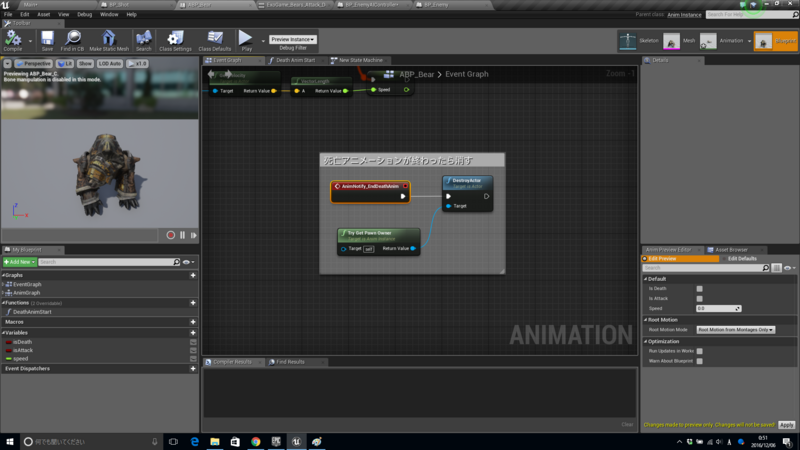Switch to Animation editor mode
The height and width of the screenshot is (450, 800).
pyautogui.click(x=721, y=40)
